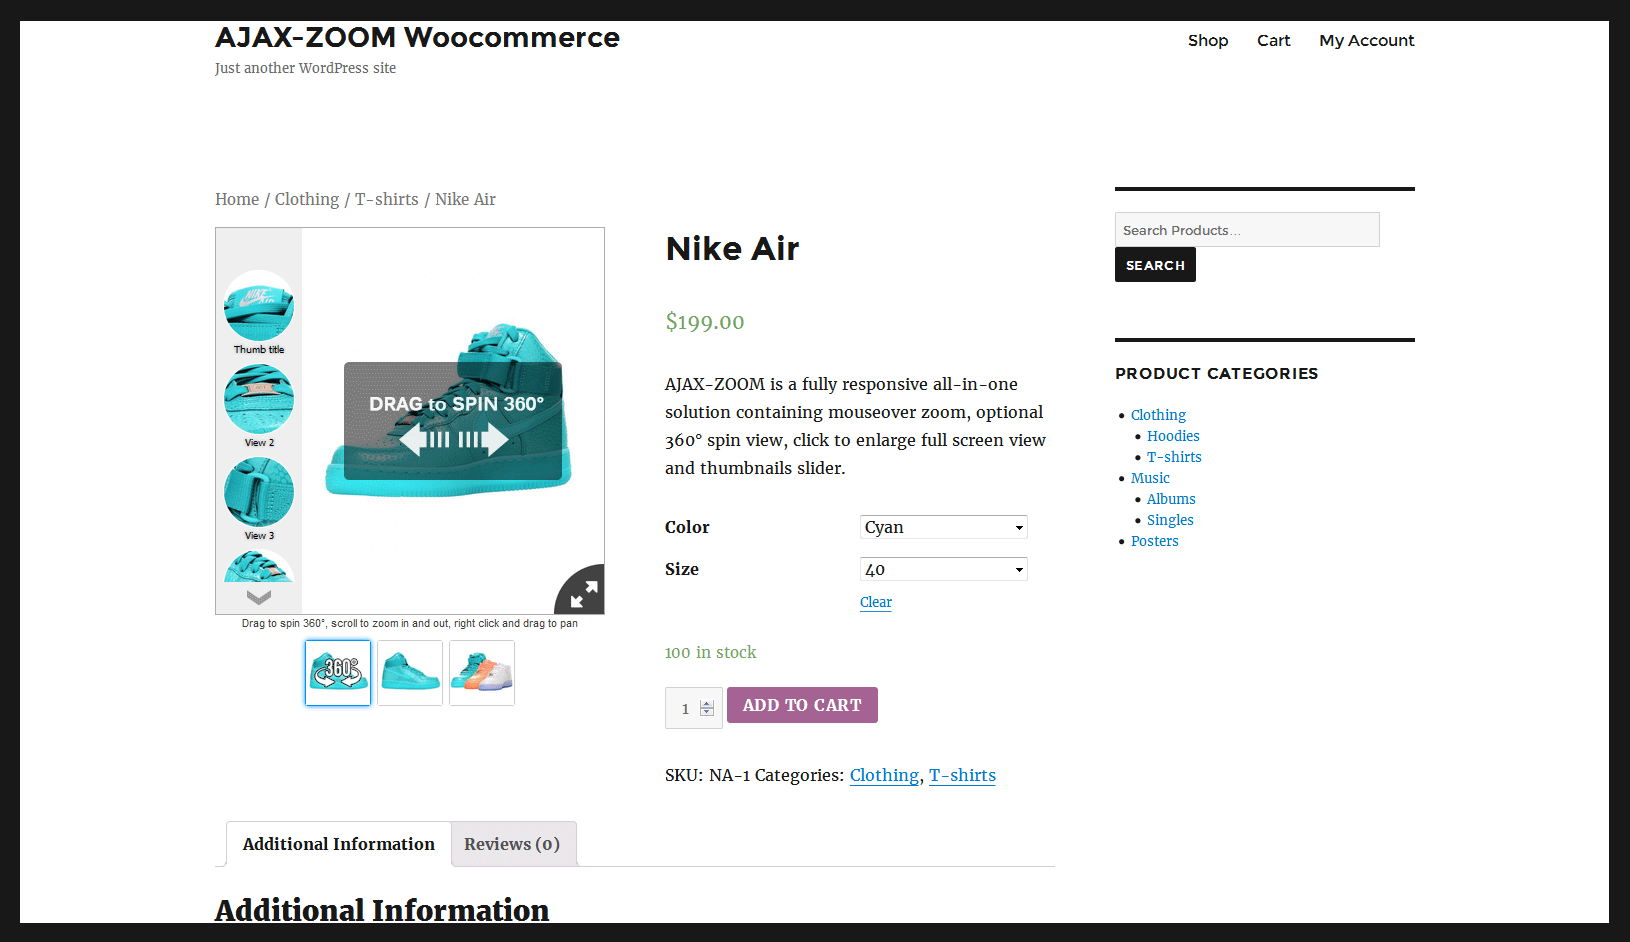Clear the selected product variations
Viewport: 1630px width, 942px height.
(x=876, y=602)
